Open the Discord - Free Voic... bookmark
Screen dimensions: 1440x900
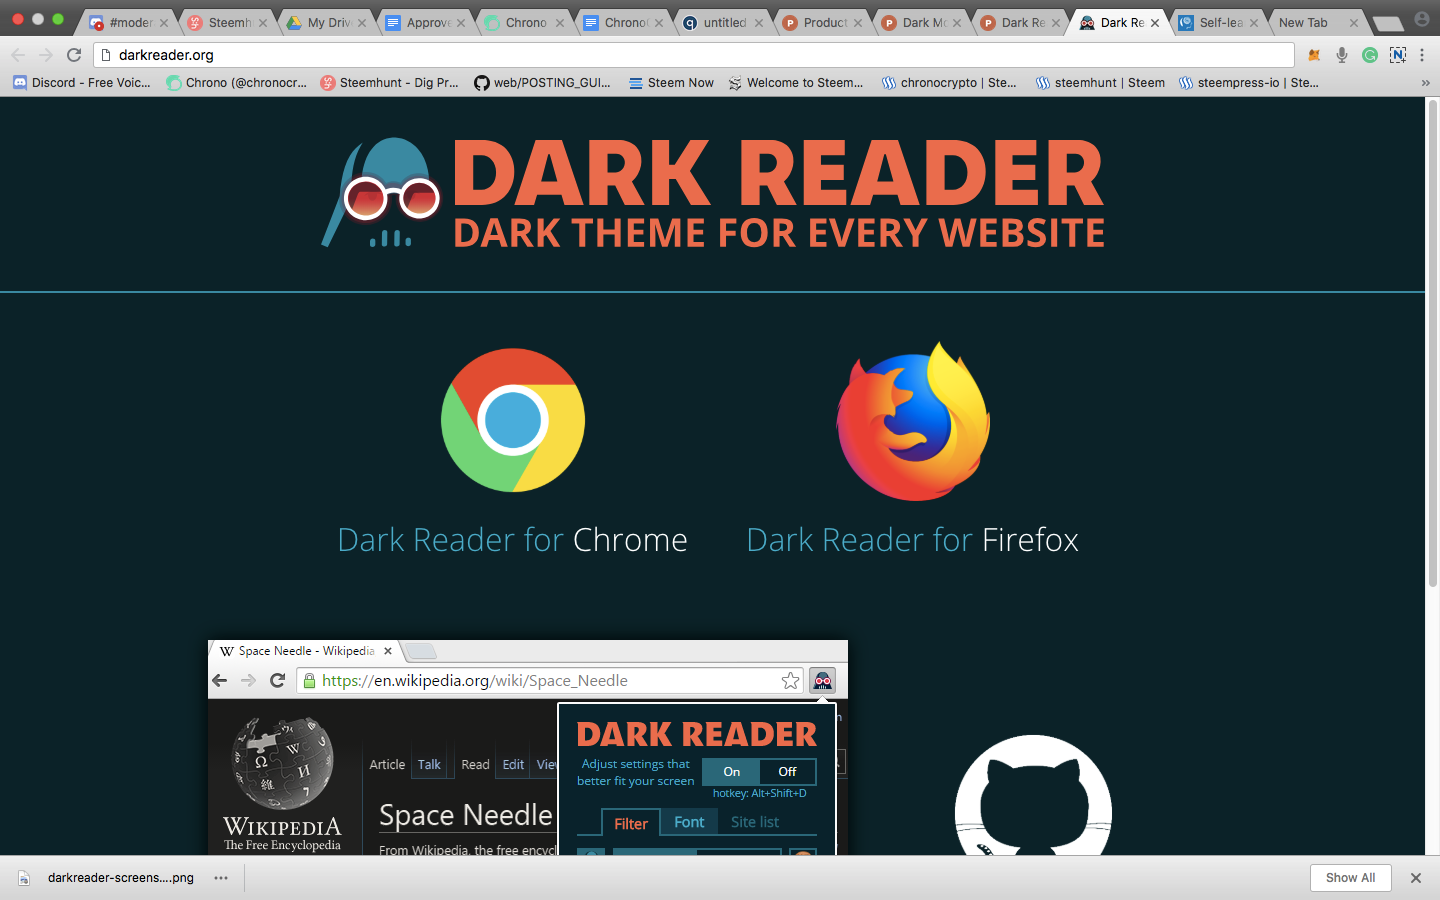pos(82,83)
